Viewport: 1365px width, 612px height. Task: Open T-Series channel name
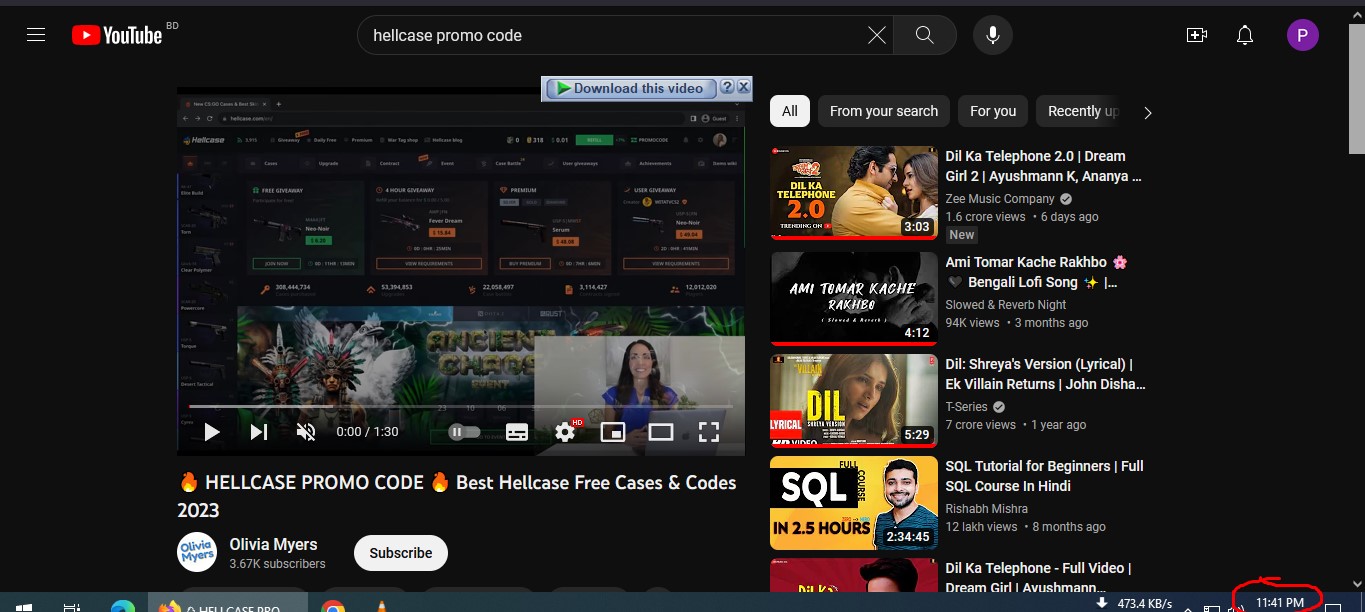966,407
